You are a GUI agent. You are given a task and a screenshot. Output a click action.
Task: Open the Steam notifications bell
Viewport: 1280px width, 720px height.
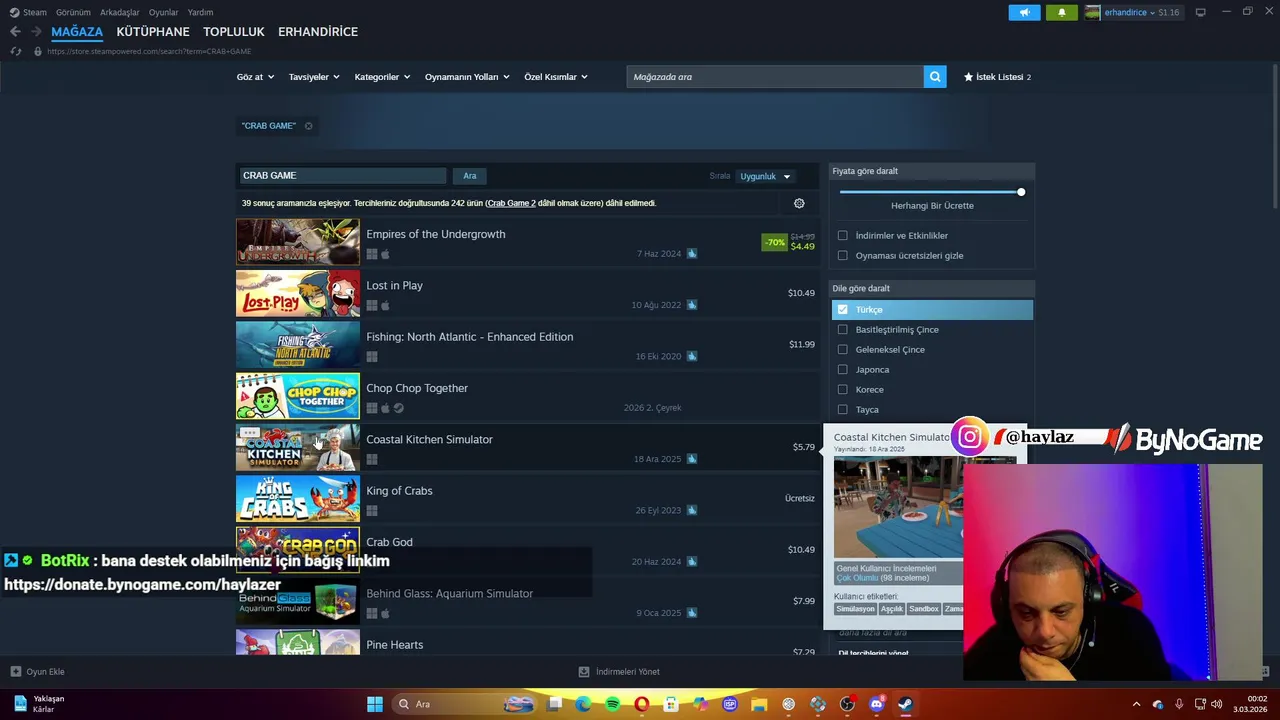(x=1061, y=12)
